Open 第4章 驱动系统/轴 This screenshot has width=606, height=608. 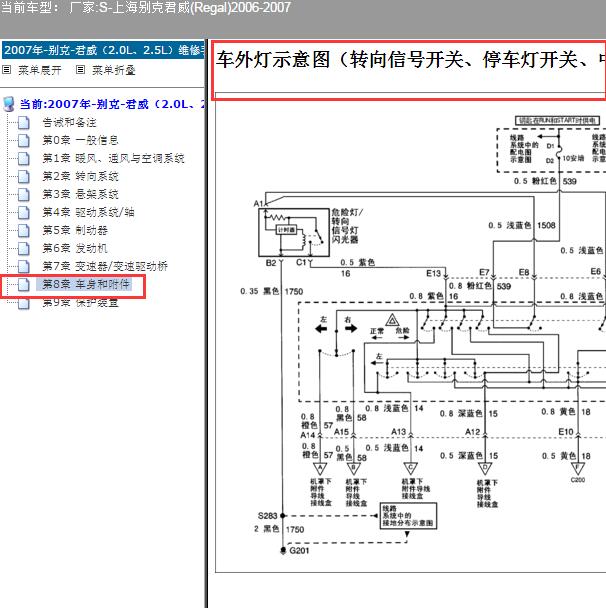point(88,212)
